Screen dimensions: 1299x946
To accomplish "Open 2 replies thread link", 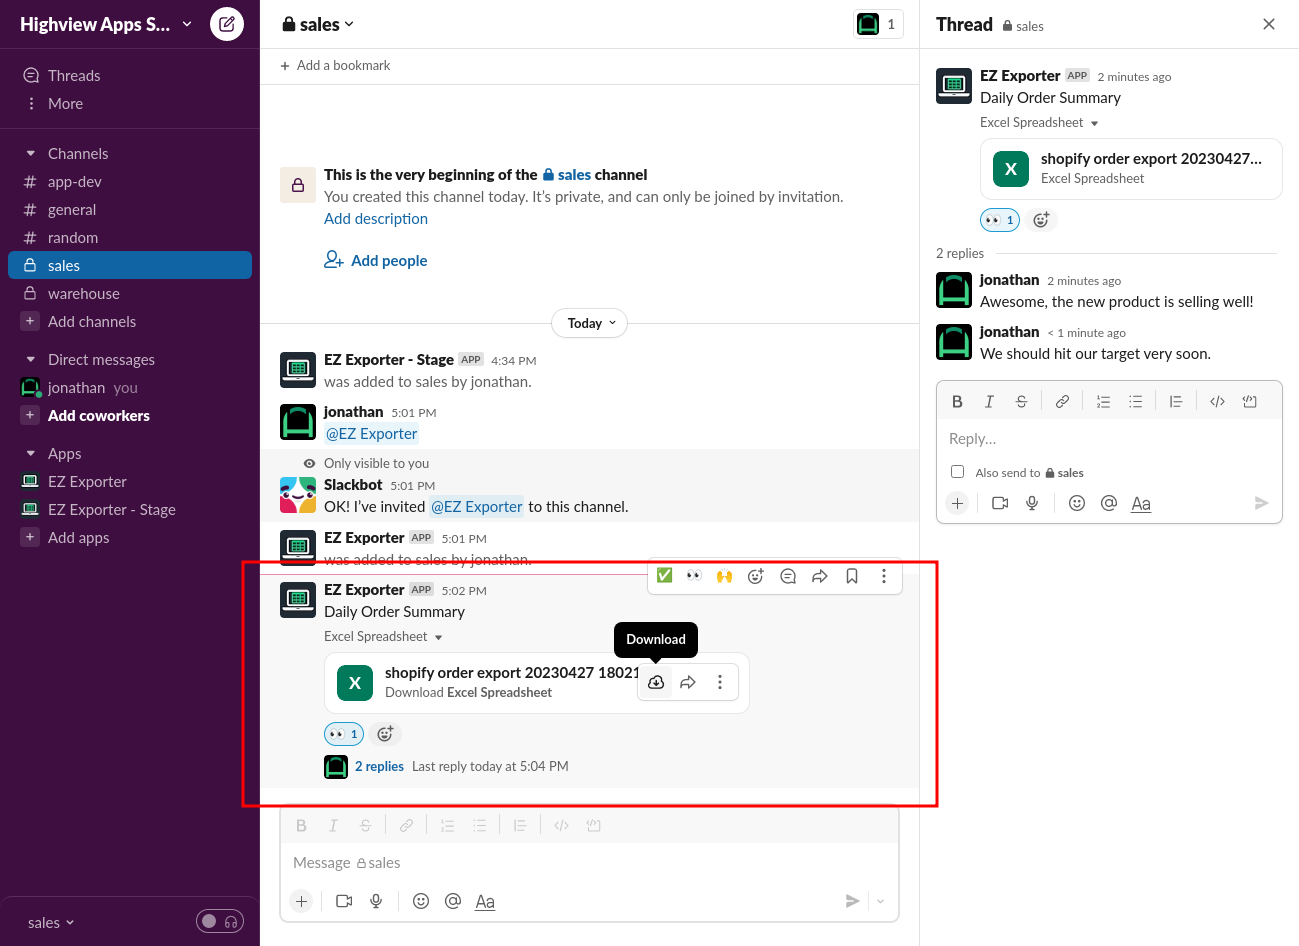I will 379,767.
